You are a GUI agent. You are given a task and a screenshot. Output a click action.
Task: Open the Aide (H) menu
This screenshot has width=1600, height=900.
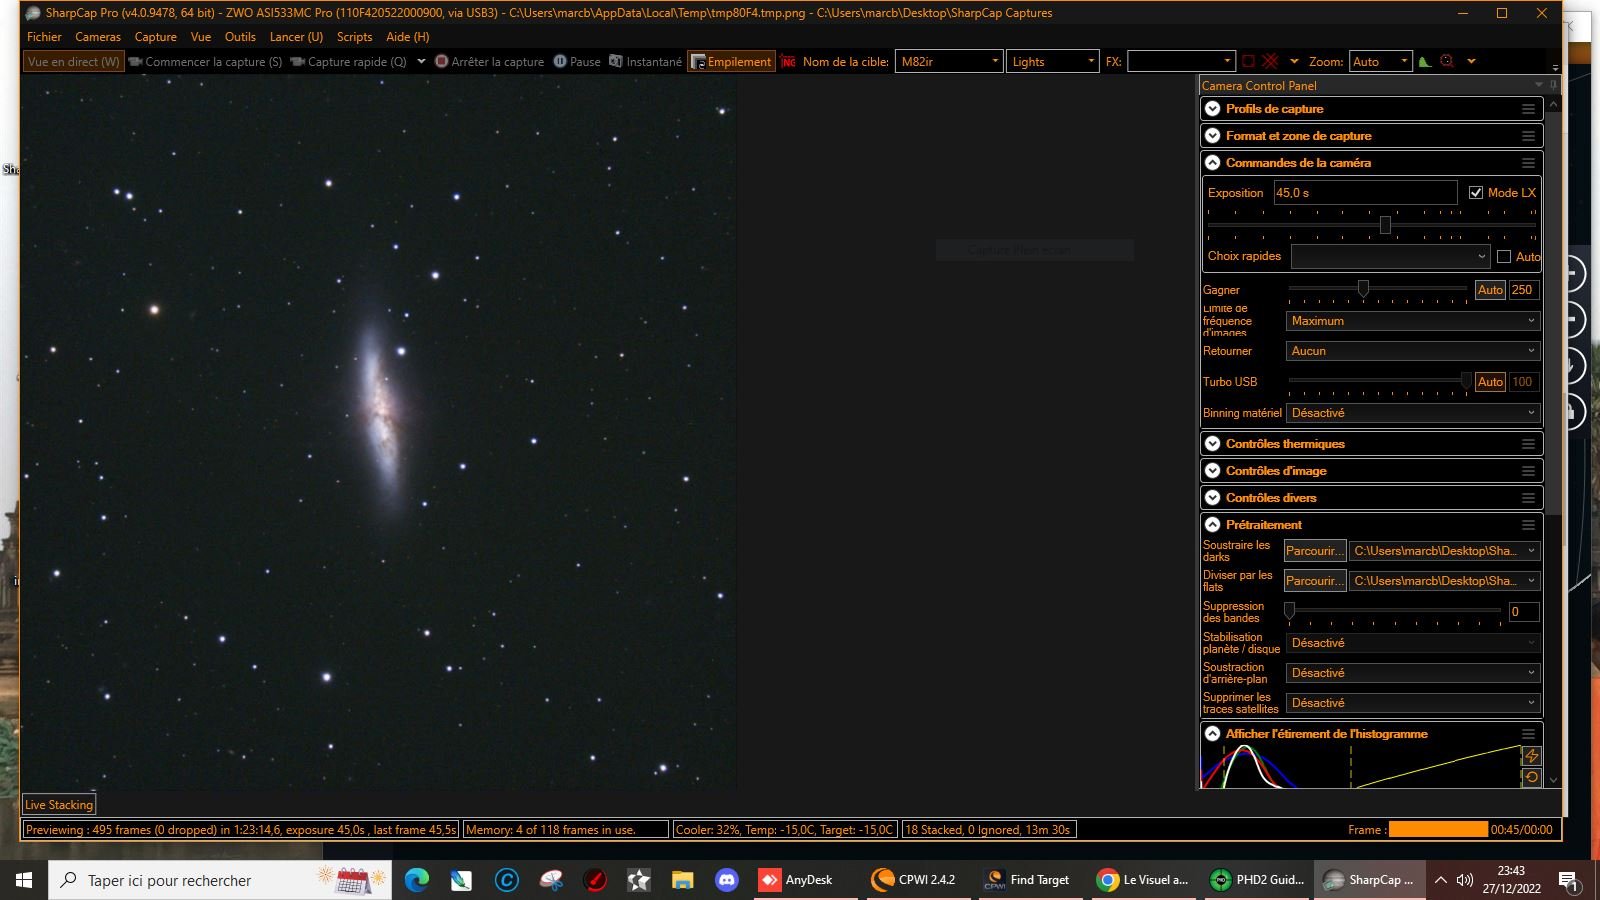coord(408,37)
